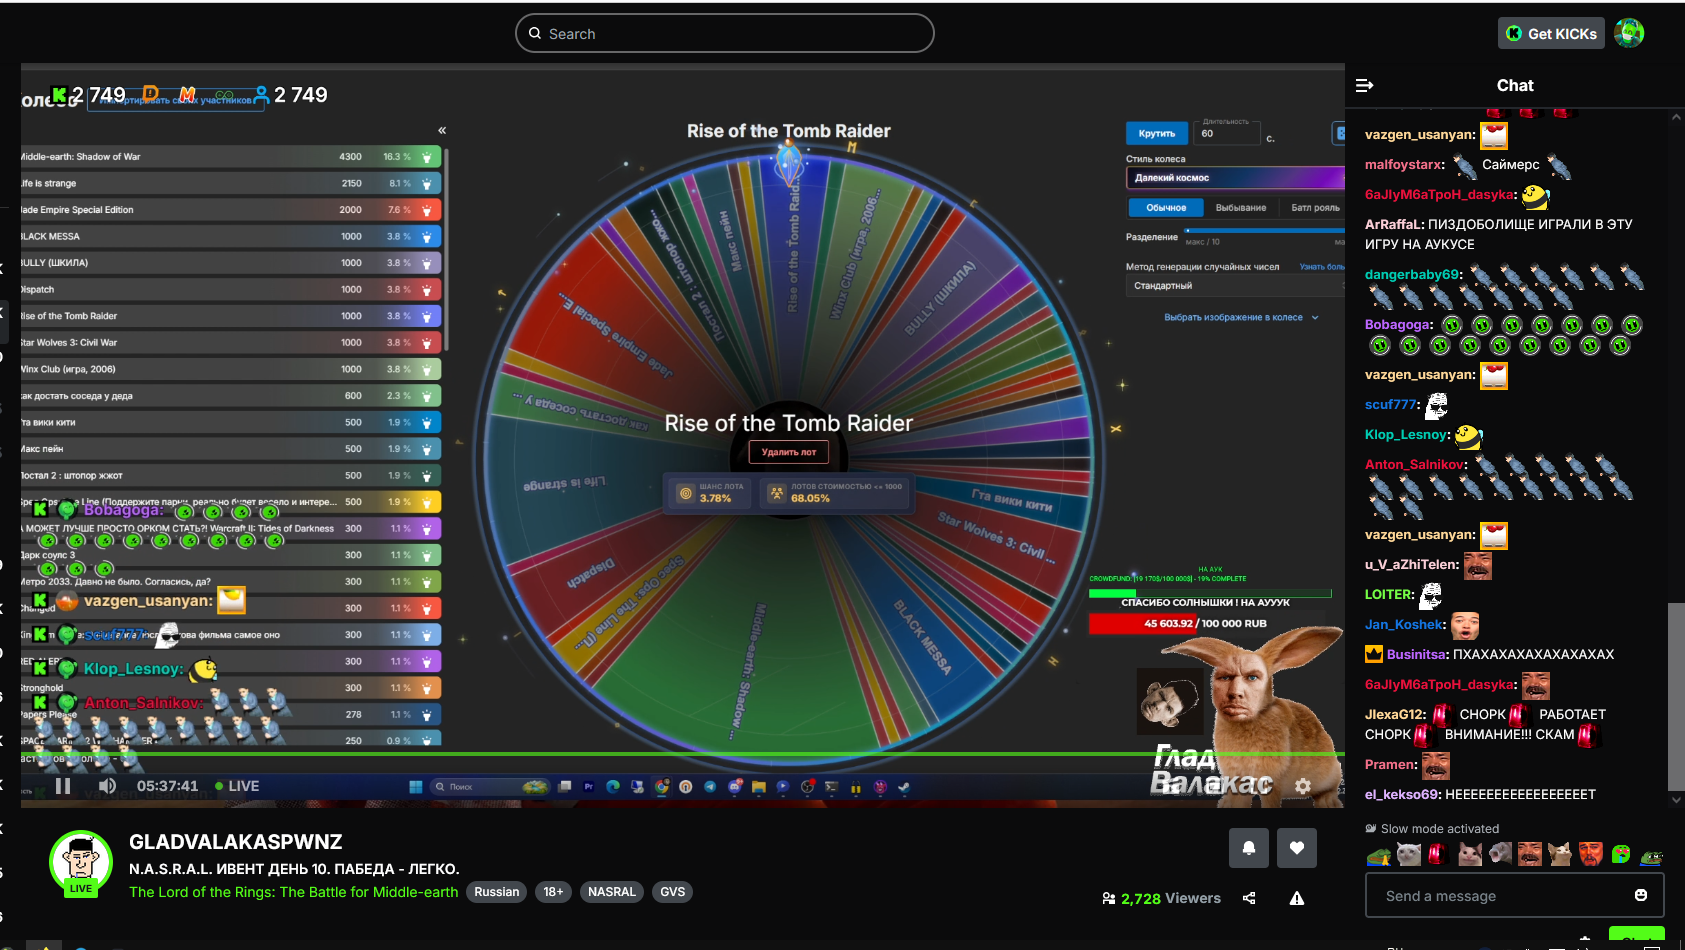Click the Middle-earth: Shadow of War lot row

[231, 157]
